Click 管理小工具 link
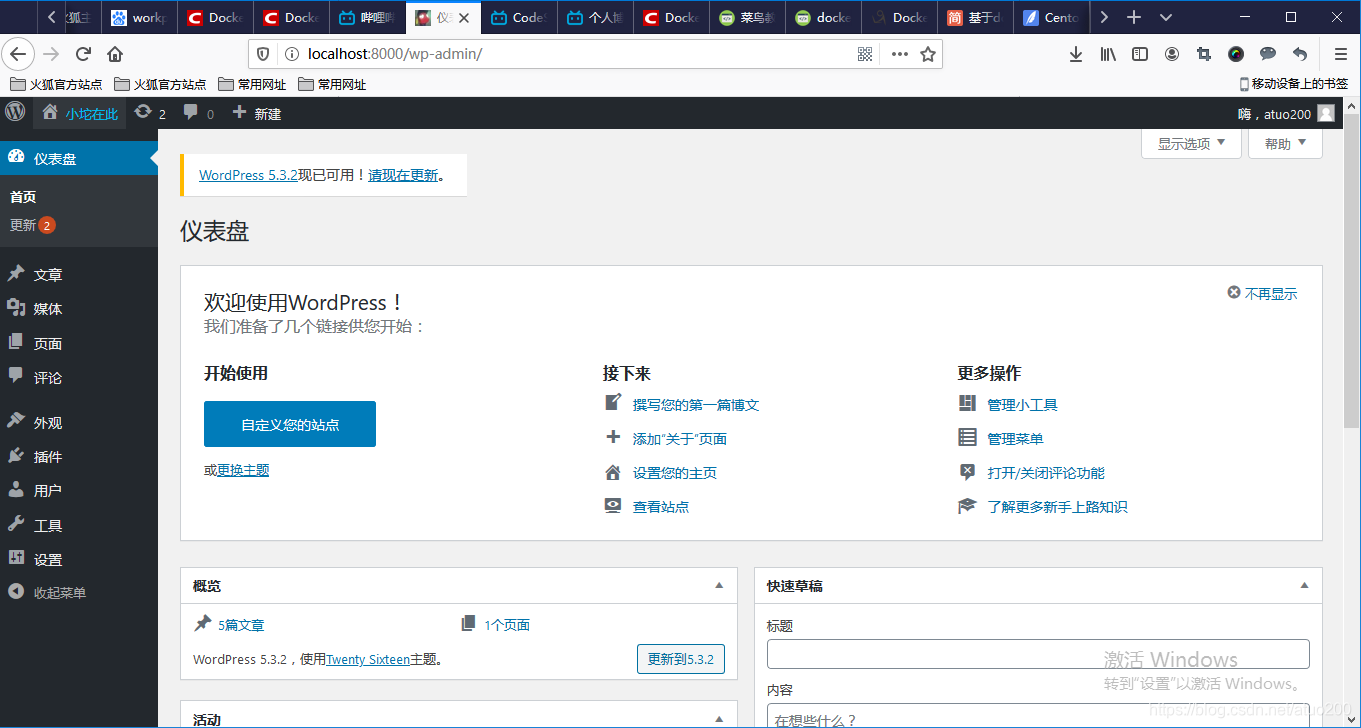Screen dimensions: 1361x728 point(1022,405)
